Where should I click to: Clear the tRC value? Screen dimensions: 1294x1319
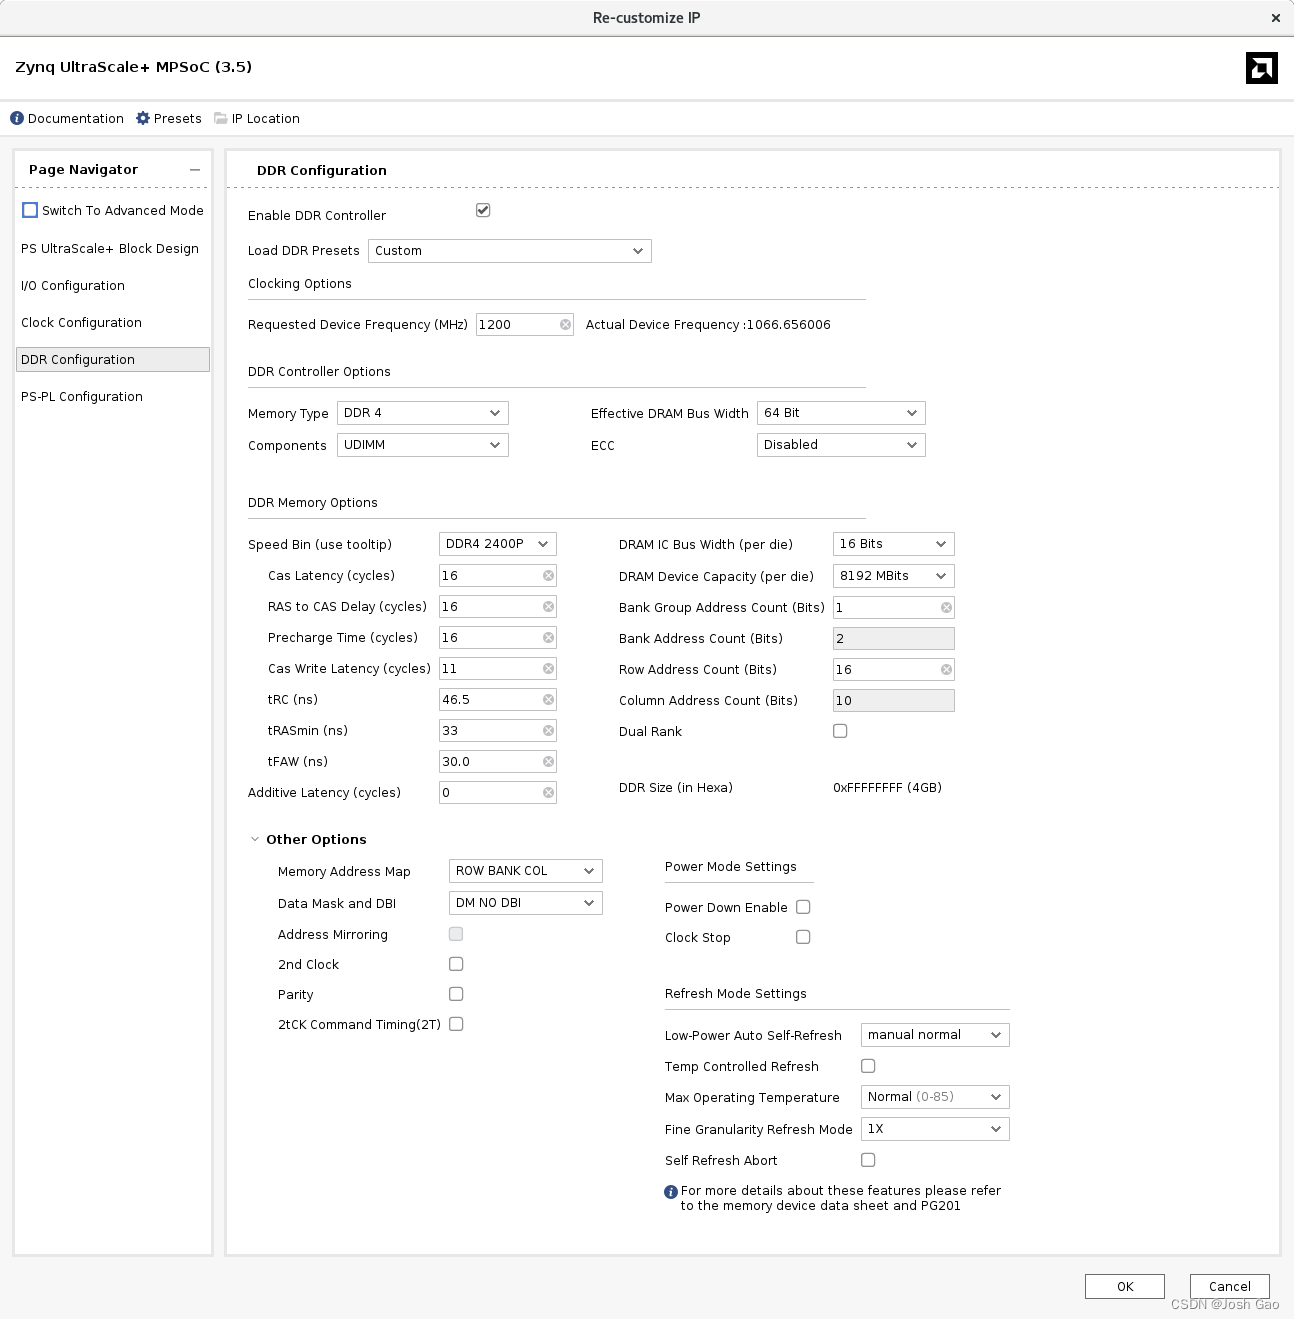pos(548,700)
